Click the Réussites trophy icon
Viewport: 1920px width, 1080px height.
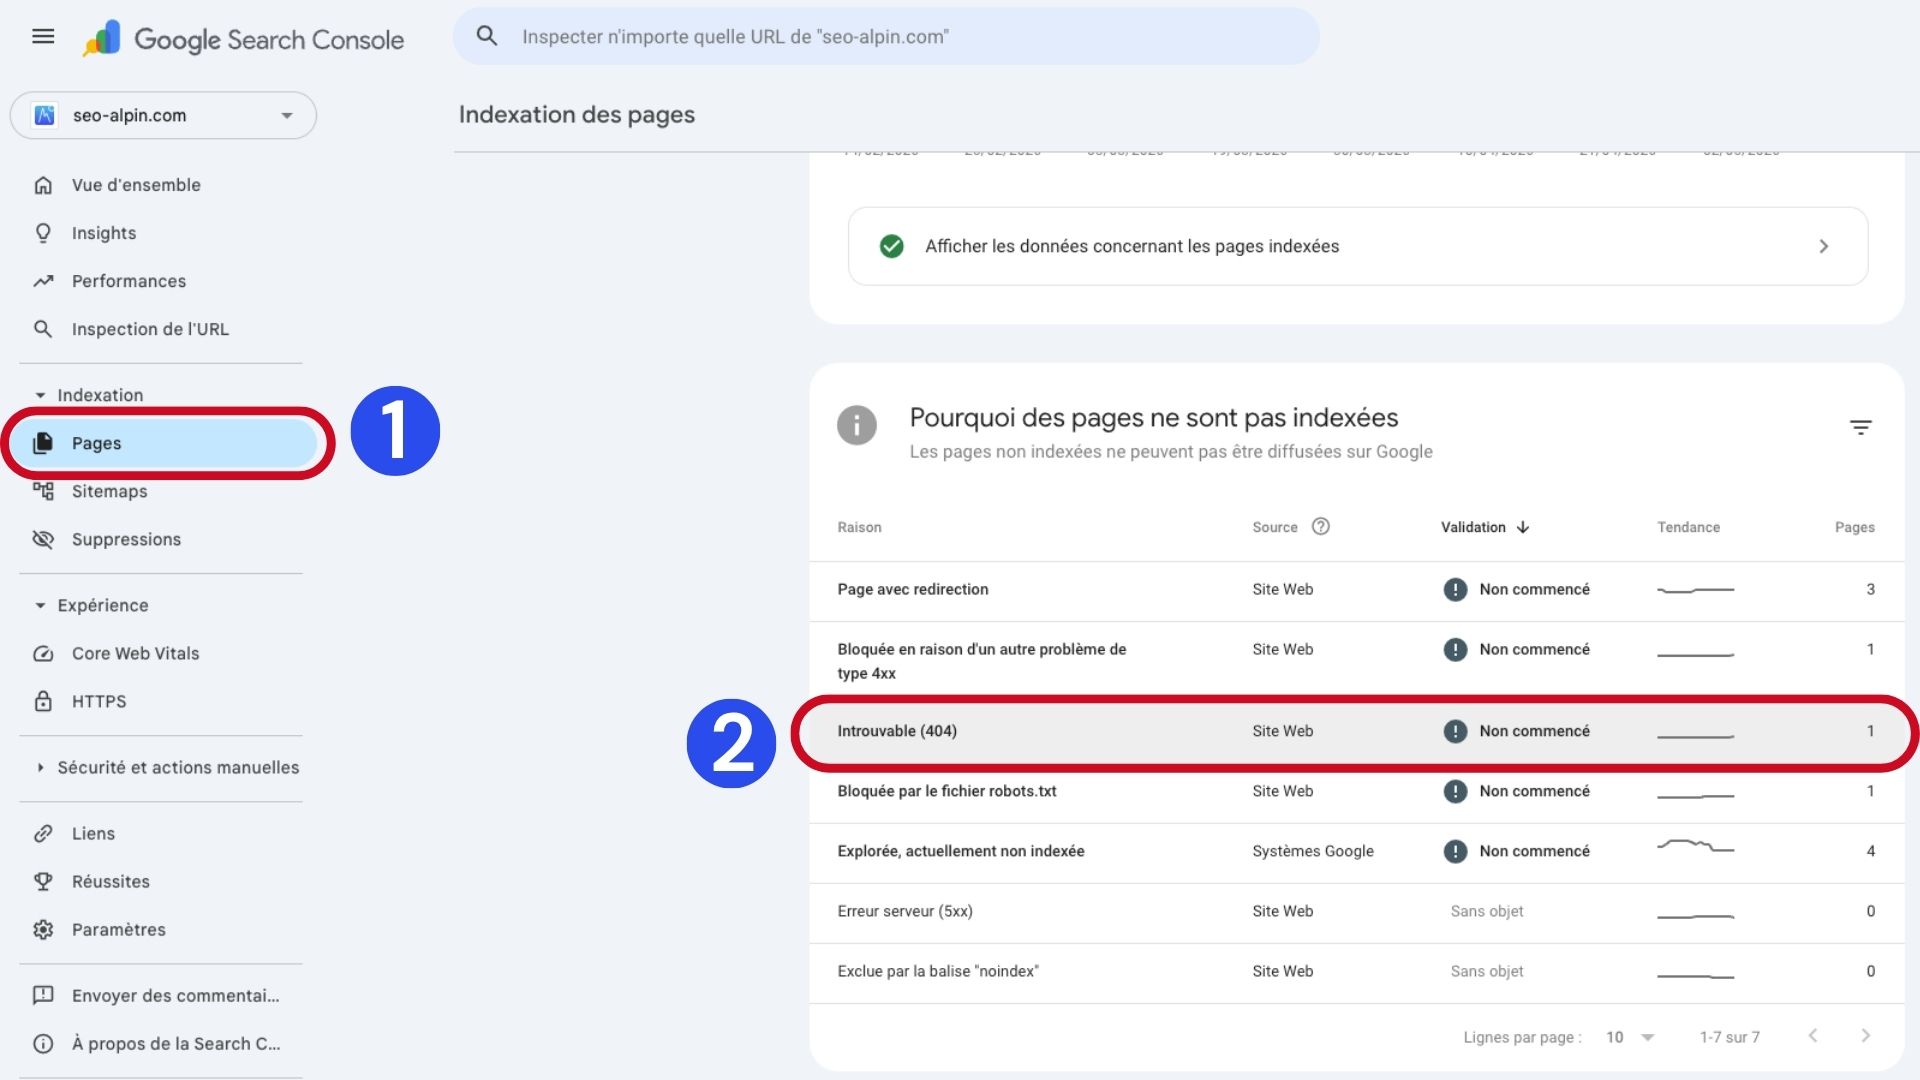(x=43, y=881)
